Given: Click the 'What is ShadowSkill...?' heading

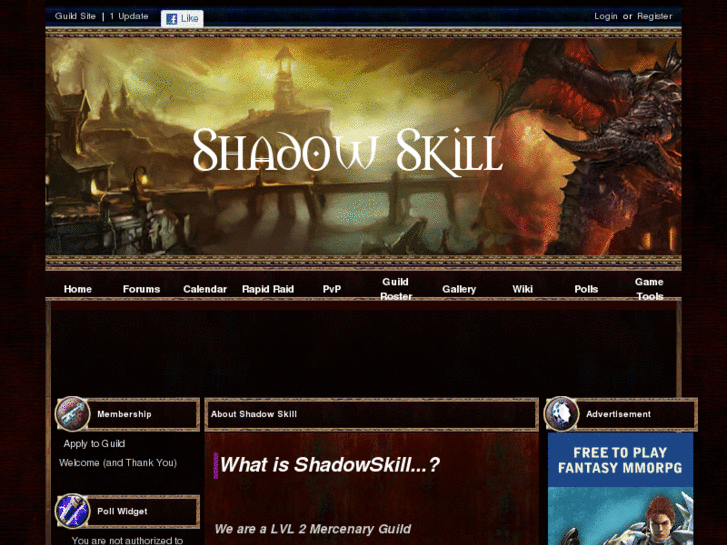Looking at the screenshot, I should (x=329, y=465).
